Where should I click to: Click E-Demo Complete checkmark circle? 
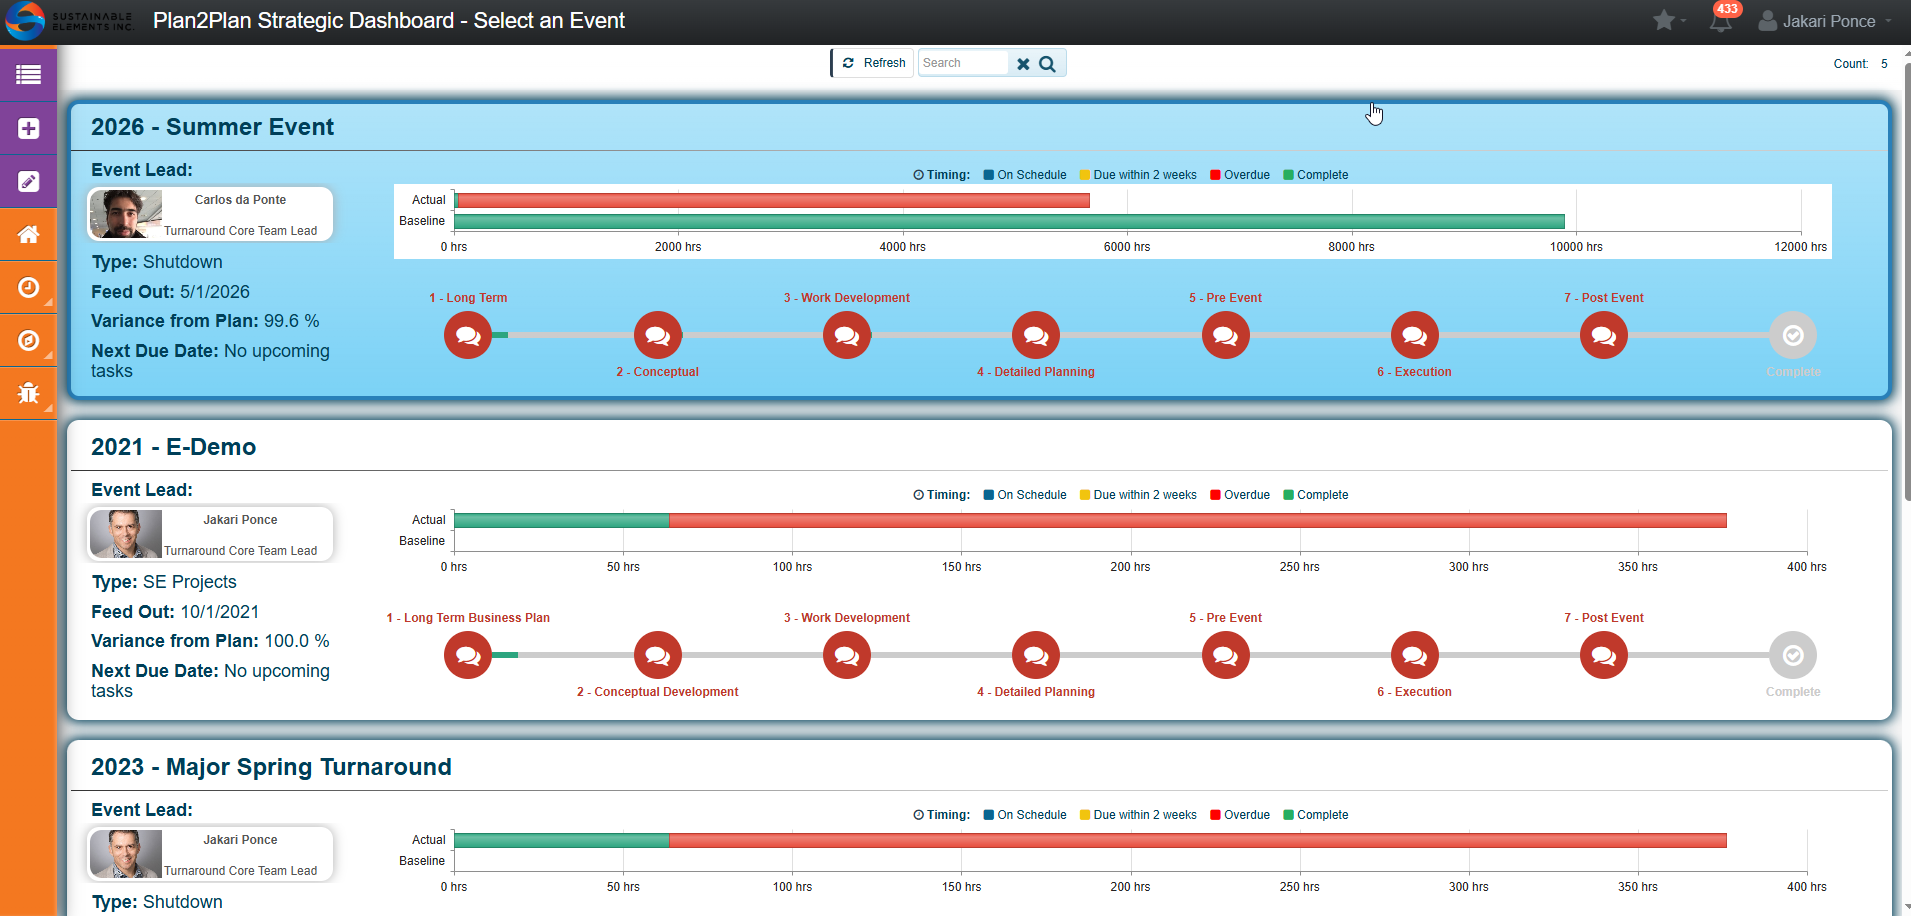[1793, 655]
